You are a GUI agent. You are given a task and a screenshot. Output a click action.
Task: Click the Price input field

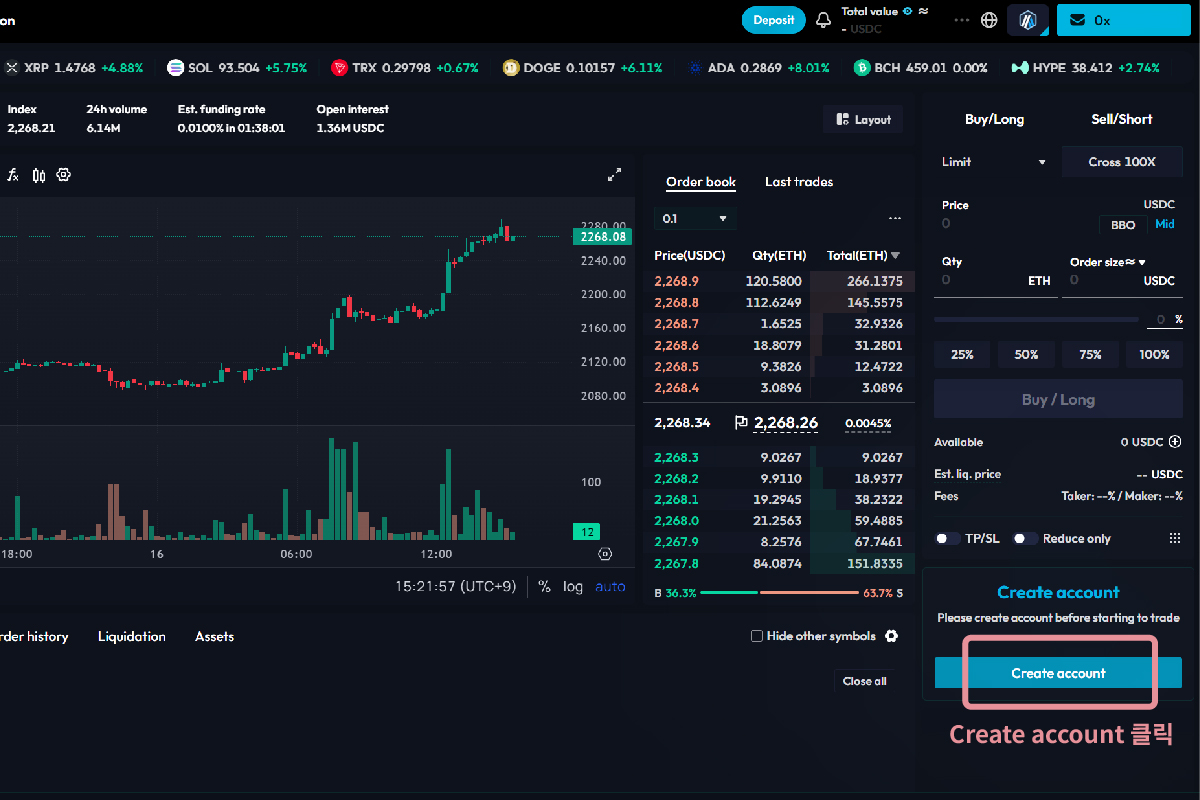point(1010,224)
